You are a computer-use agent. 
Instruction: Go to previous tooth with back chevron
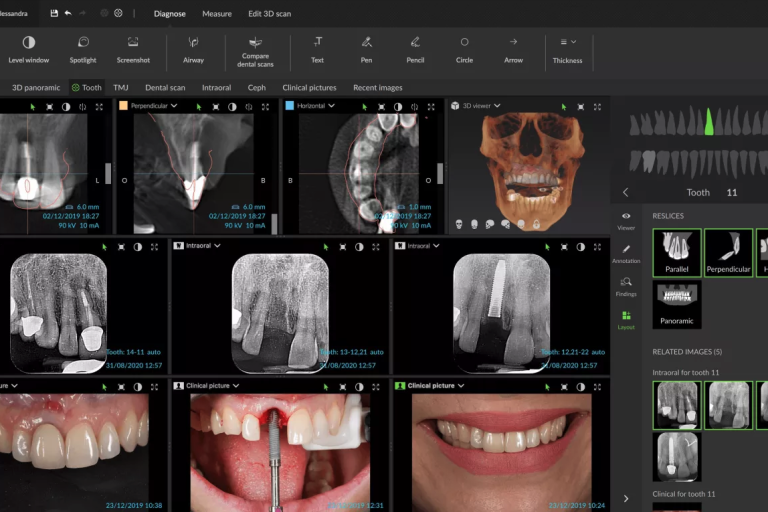(x=626, y=192)
